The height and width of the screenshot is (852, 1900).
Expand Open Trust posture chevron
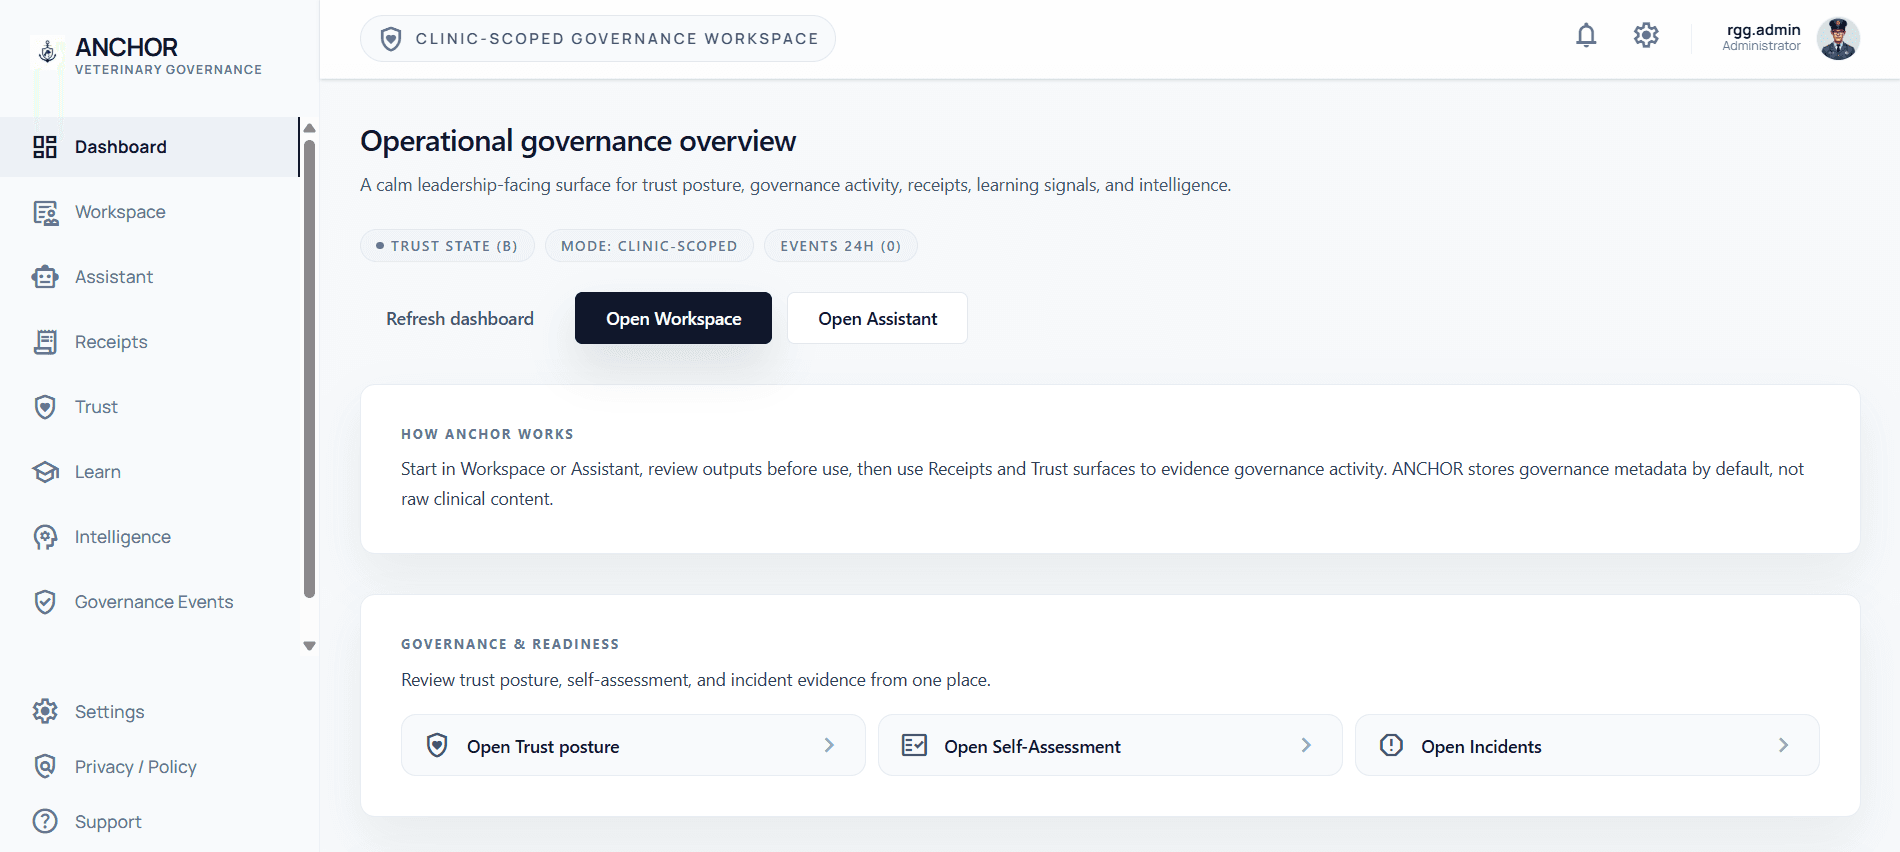[829, 745]
